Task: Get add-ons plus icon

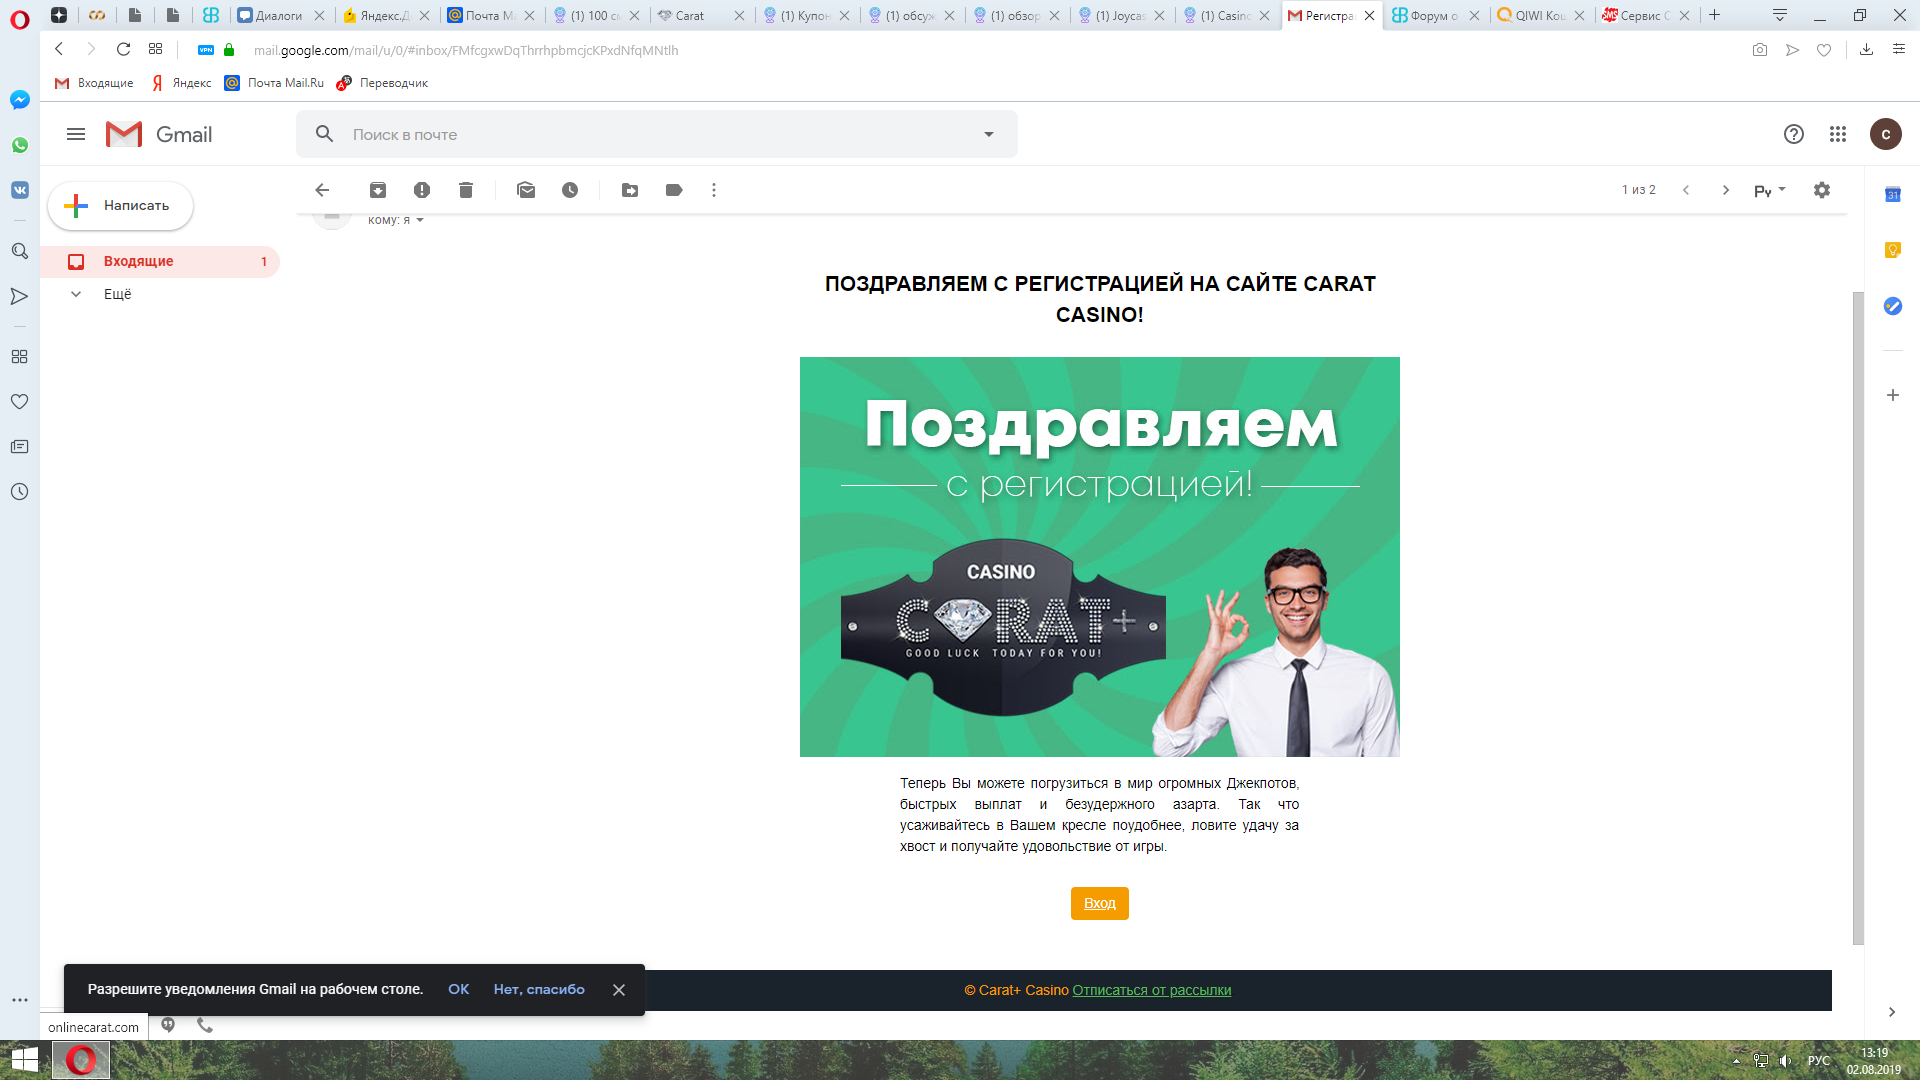Action: (1893, 395)
